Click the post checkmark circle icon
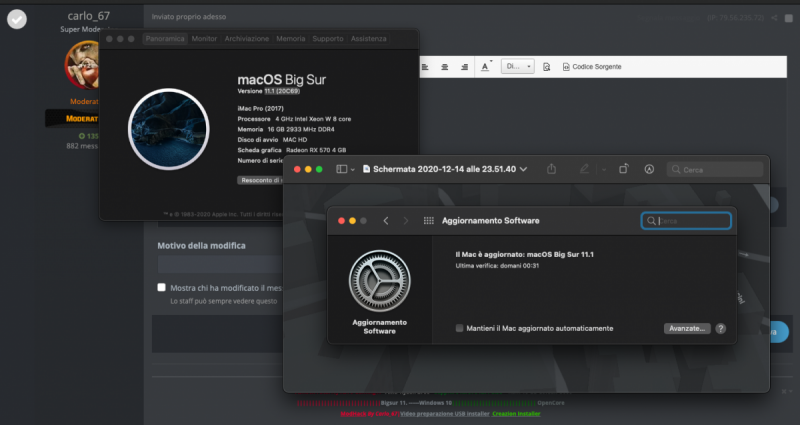 17,19
